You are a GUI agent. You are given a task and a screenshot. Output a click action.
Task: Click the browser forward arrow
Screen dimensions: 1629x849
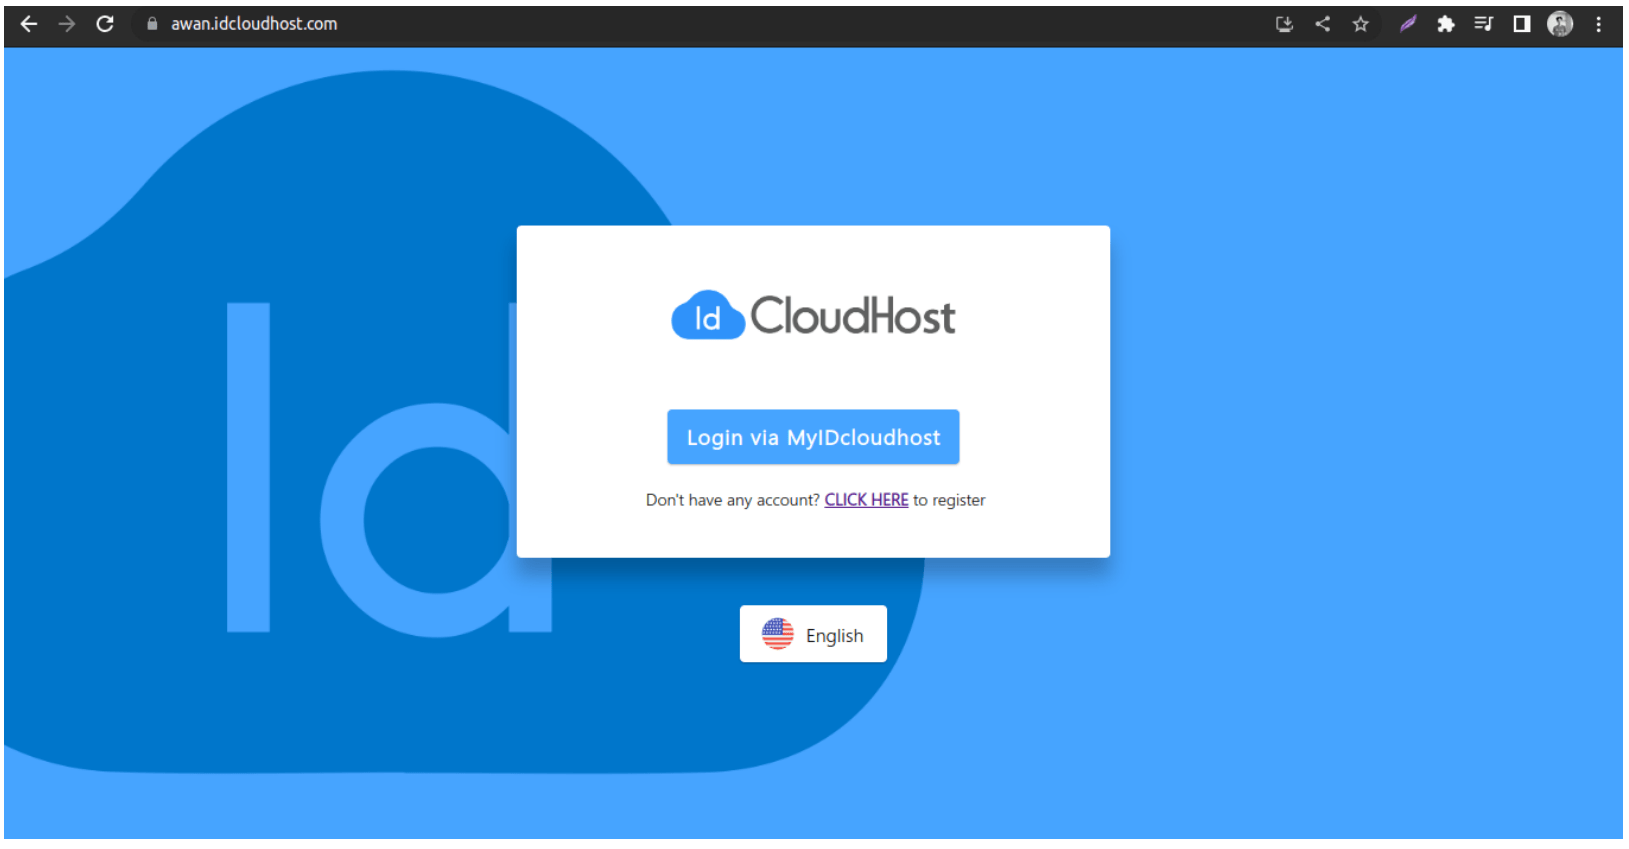pos(67,24)
